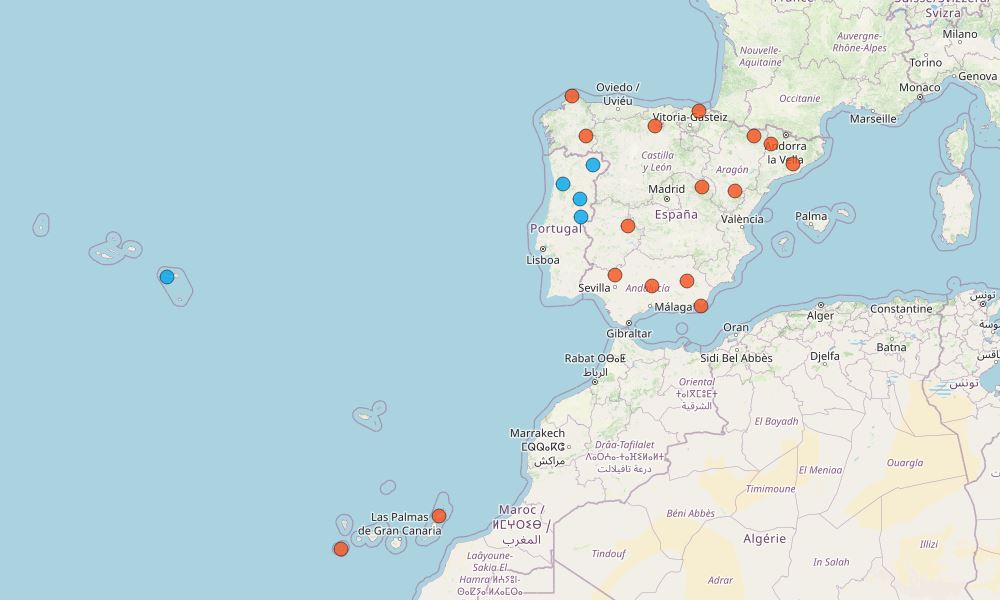Click the orange marker on the Catalonia coast
The image size is (1000, 600).
pos(793,164)
